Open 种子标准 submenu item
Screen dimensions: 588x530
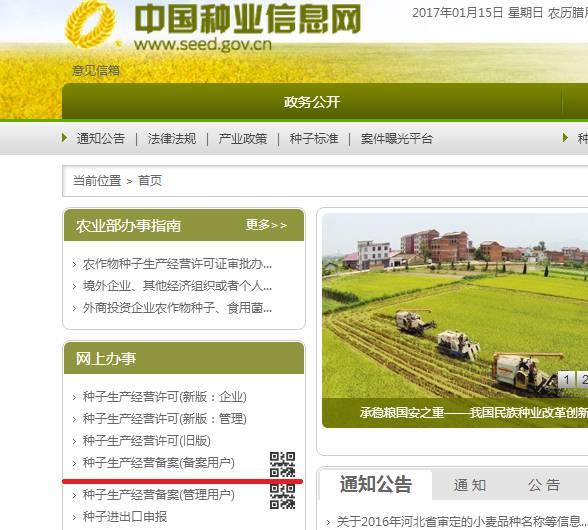(x=314, y=138)
